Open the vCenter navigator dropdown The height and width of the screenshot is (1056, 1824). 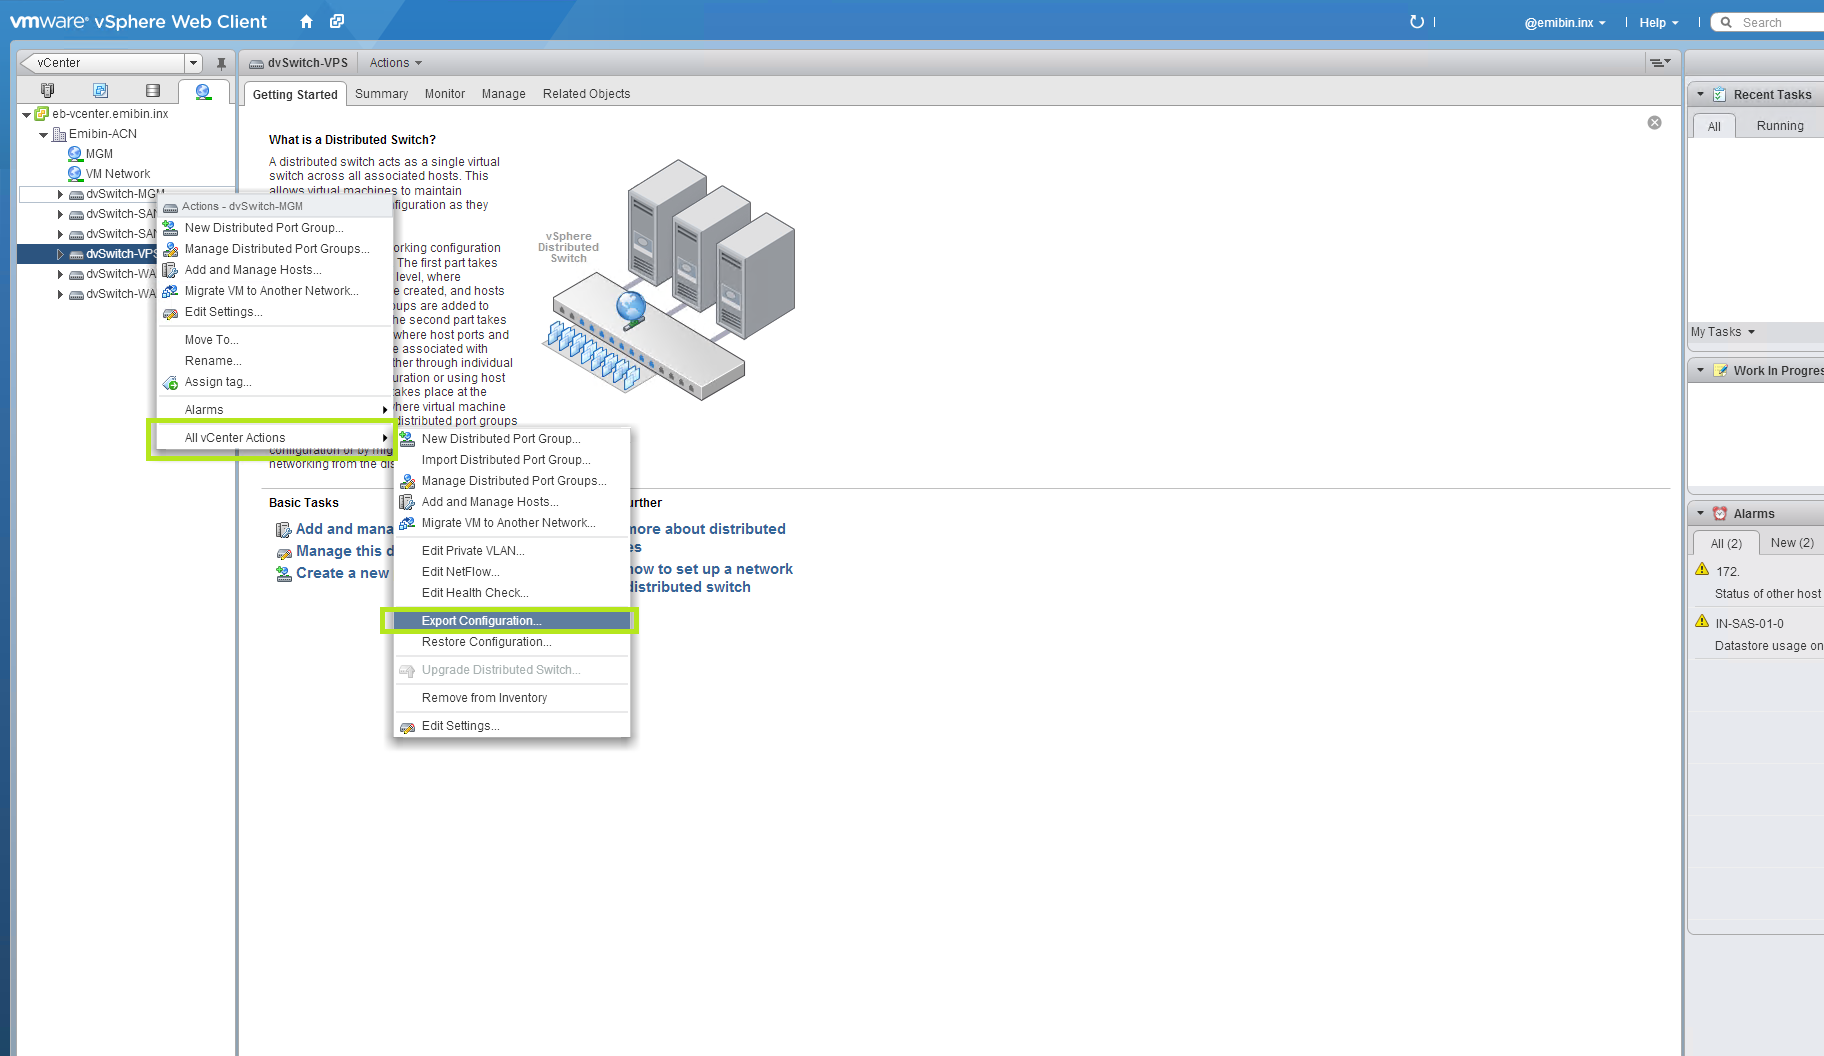pos(194,63)
